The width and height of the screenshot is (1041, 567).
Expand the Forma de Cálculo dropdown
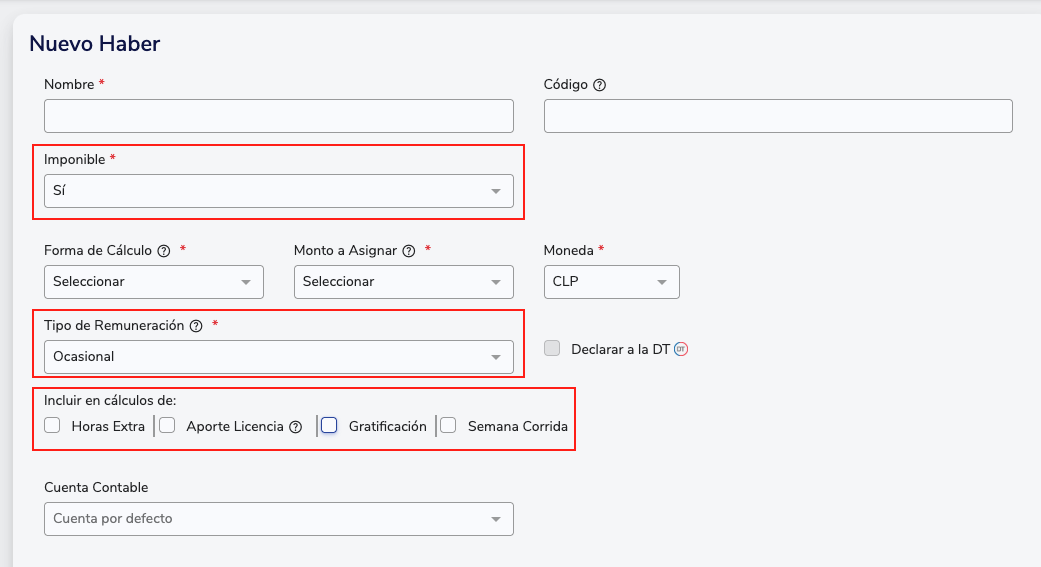(153, 282)
